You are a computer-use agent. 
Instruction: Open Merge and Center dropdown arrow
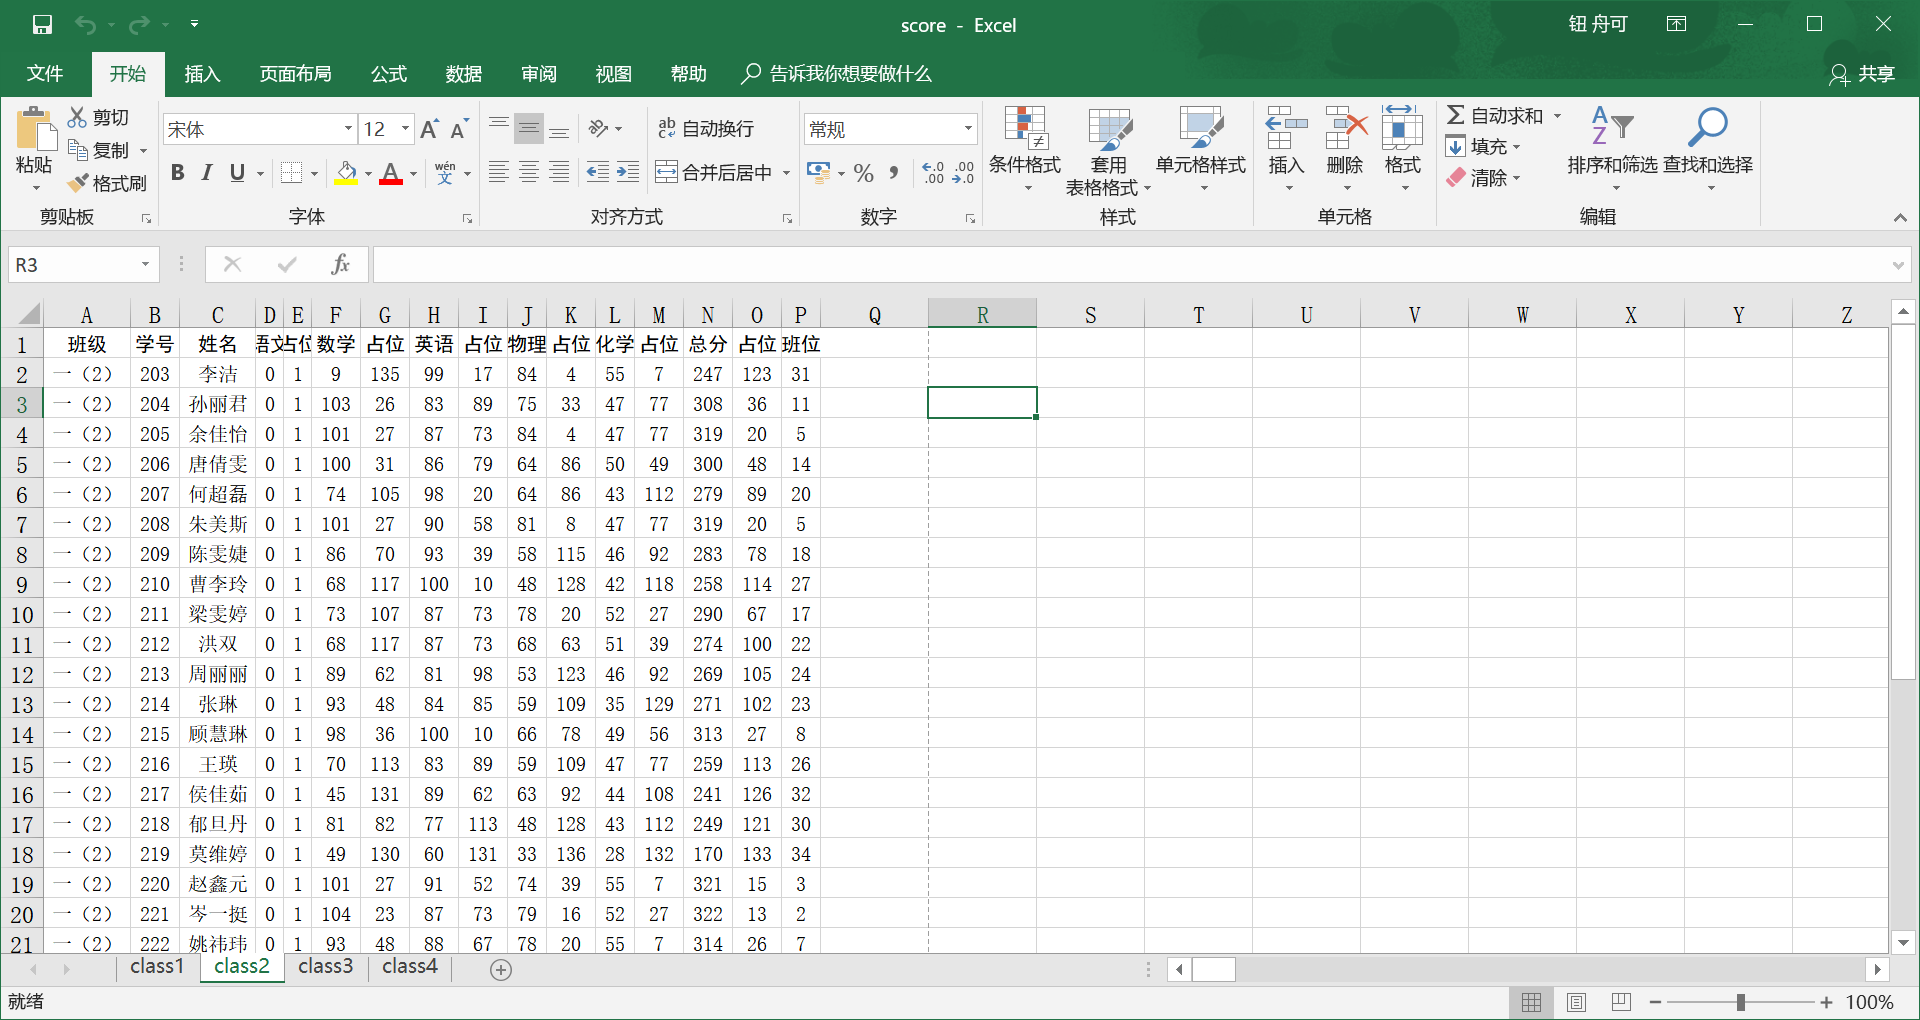[786, 173]
